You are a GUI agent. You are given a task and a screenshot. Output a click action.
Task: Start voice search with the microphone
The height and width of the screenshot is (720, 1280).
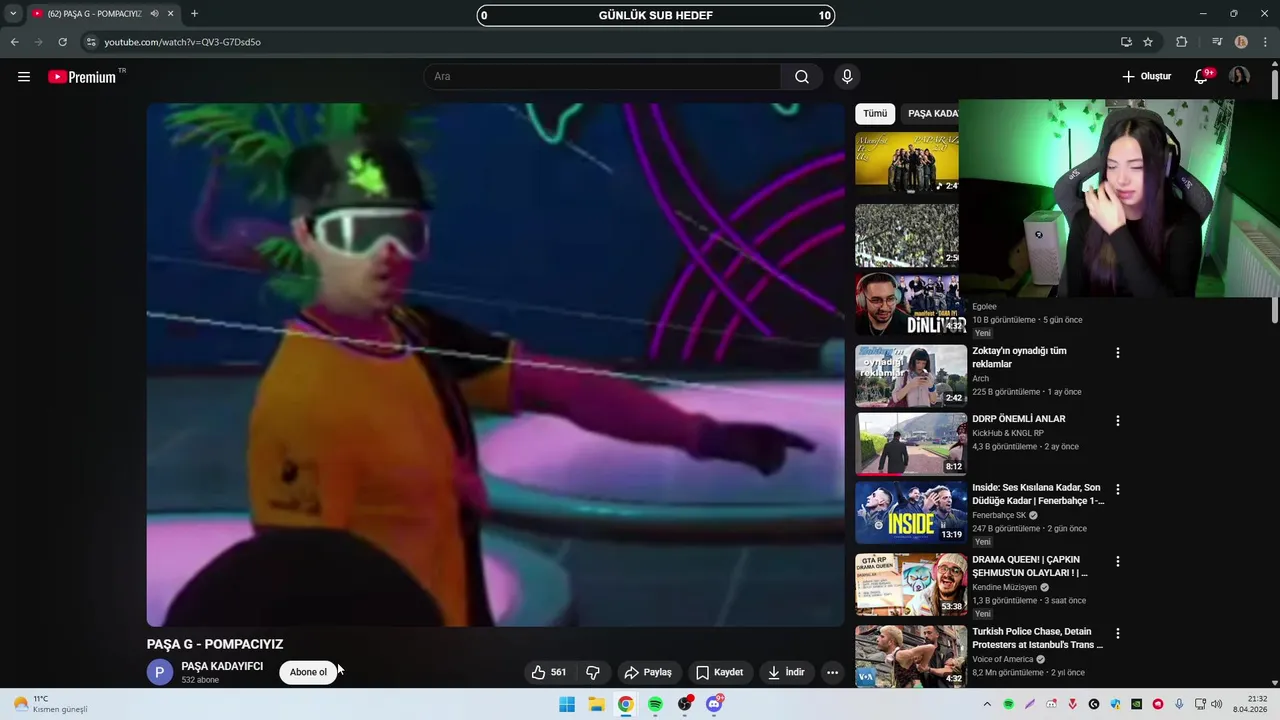(847, 77)
